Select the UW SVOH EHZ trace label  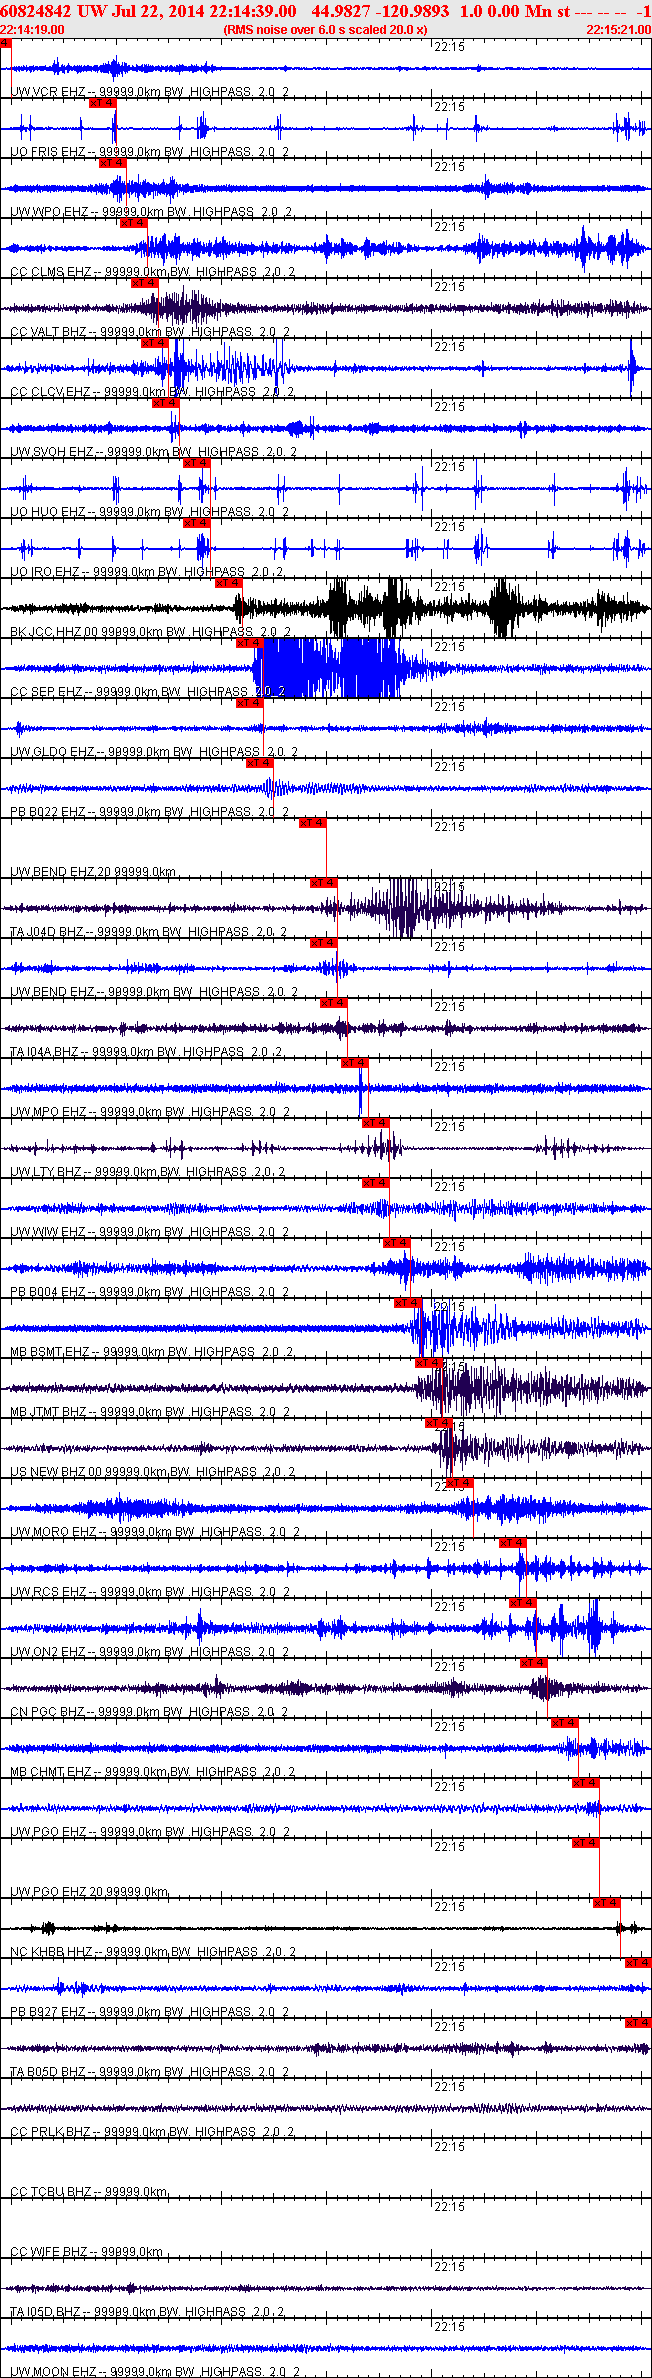point(153,452)
